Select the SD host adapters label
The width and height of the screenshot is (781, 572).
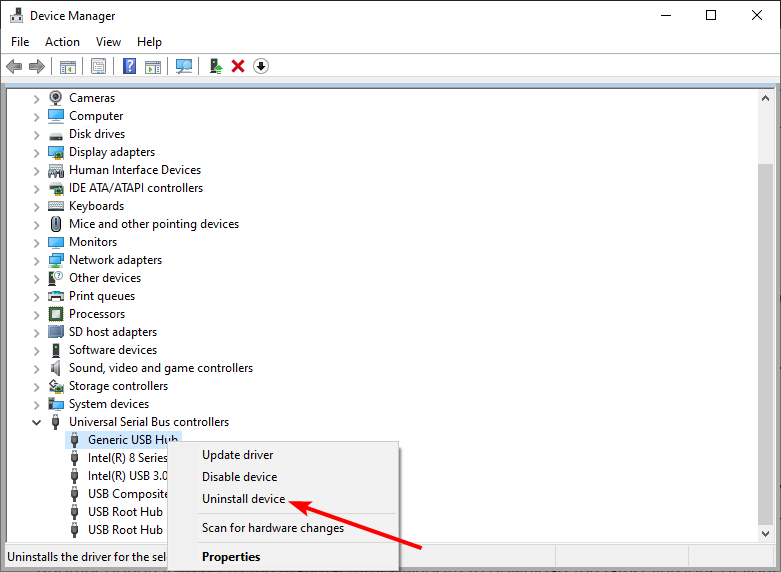click(113, 332)
